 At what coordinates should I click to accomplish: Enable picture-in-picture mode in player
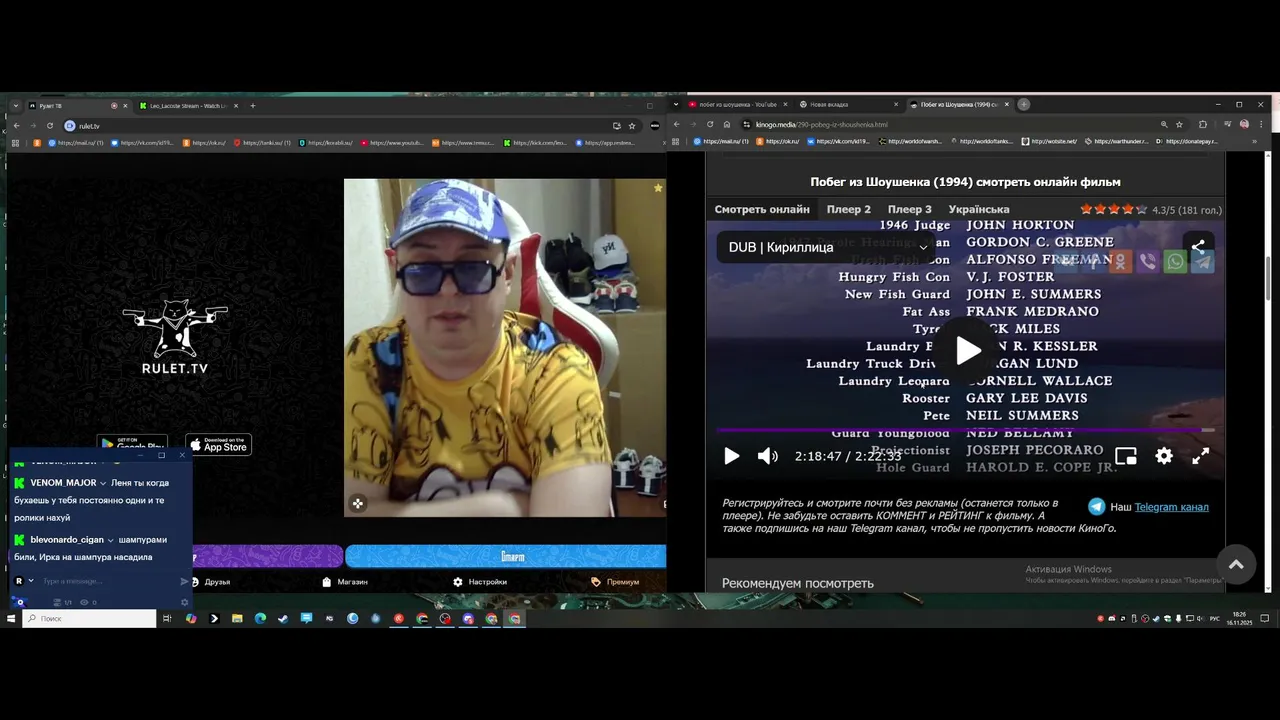click(x=1126, y=456)
